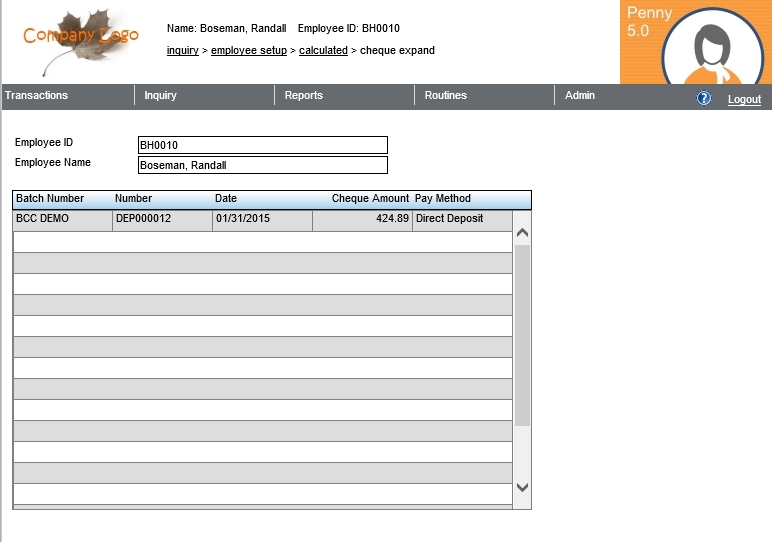The width and height of the screenshot is (772, 542).
Task: Go to inquiry breadcrumb link
Action: pos(182,50)
